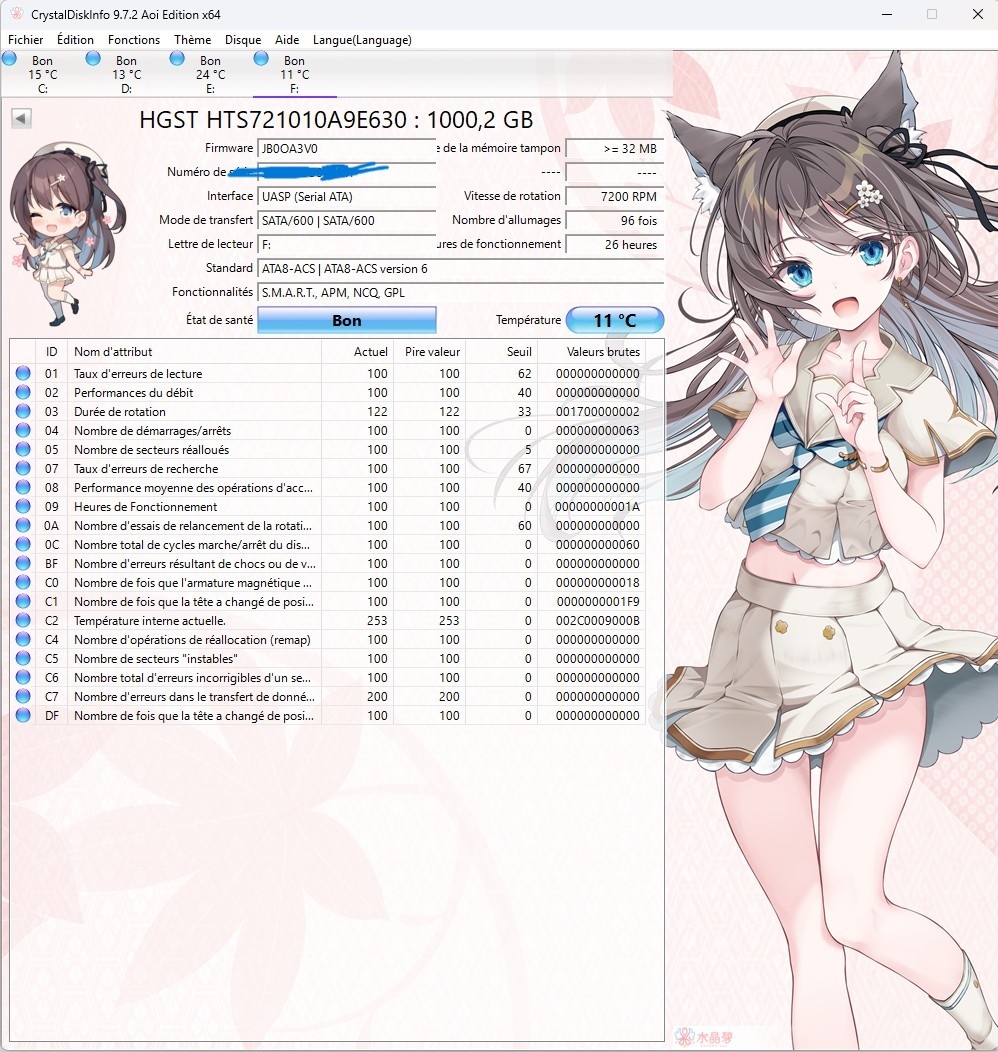Click the CrystalDiskInfo app icon in title bar

15,15
